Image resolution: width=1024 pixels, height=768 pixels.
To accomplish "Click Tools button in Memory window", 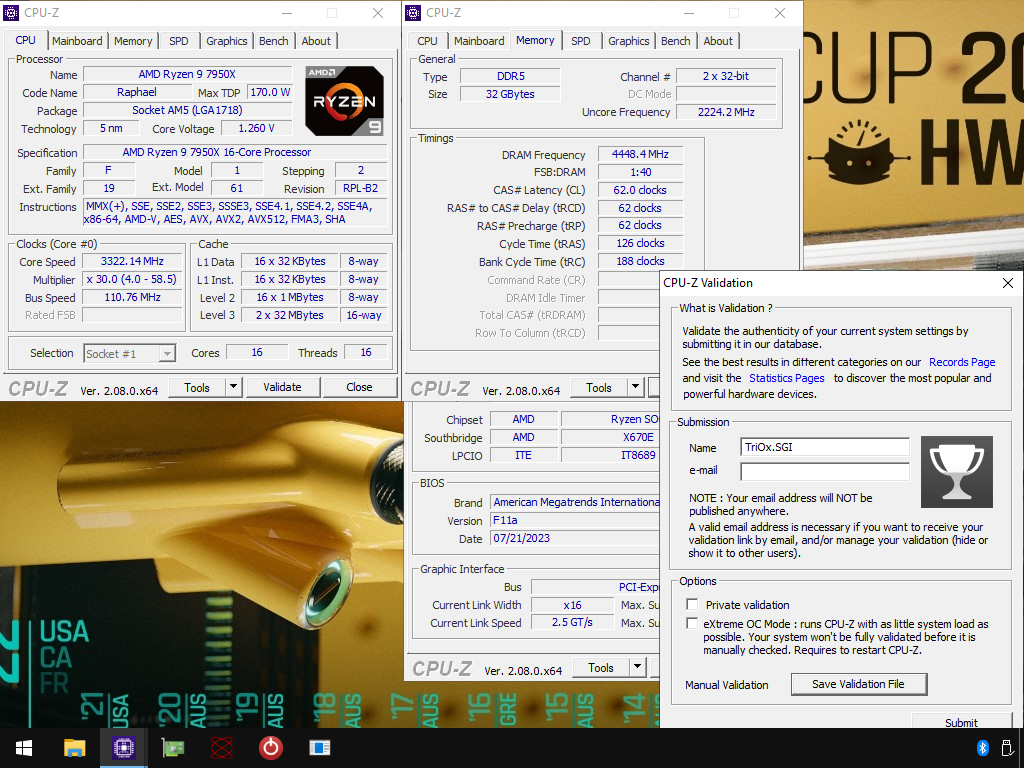I will pos(599,387).
